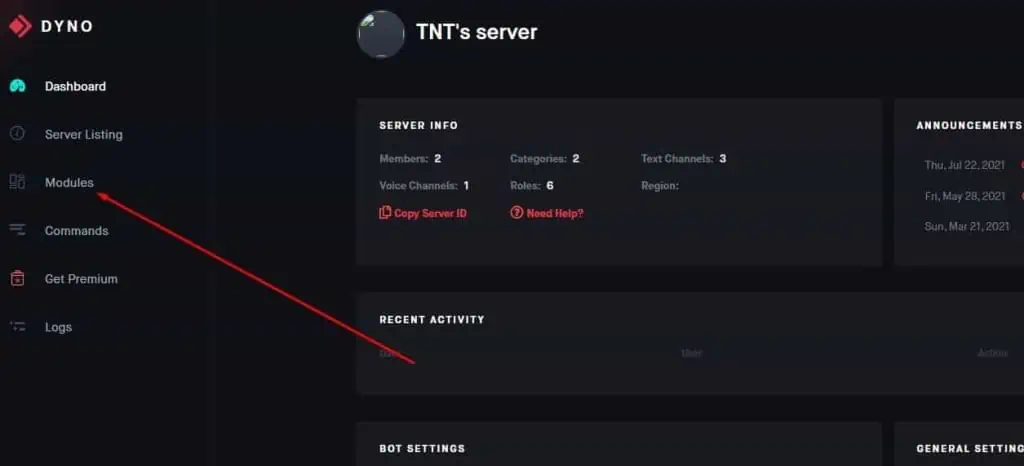Click the Commands list icon
This screenshot has height=466, width=1024.
coord(18,230)
